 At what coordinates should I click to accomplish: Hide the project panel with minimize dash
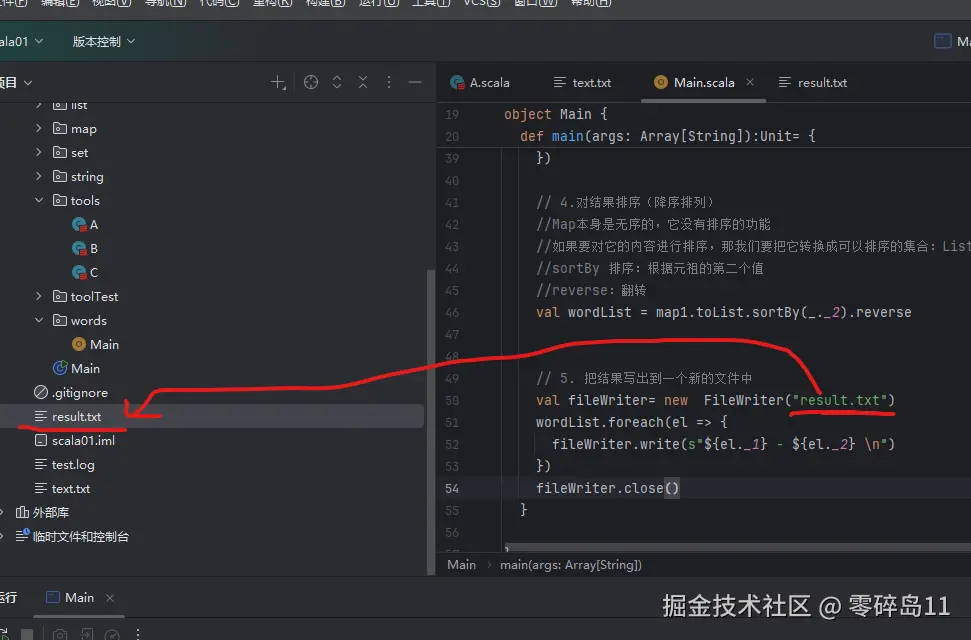415,82
